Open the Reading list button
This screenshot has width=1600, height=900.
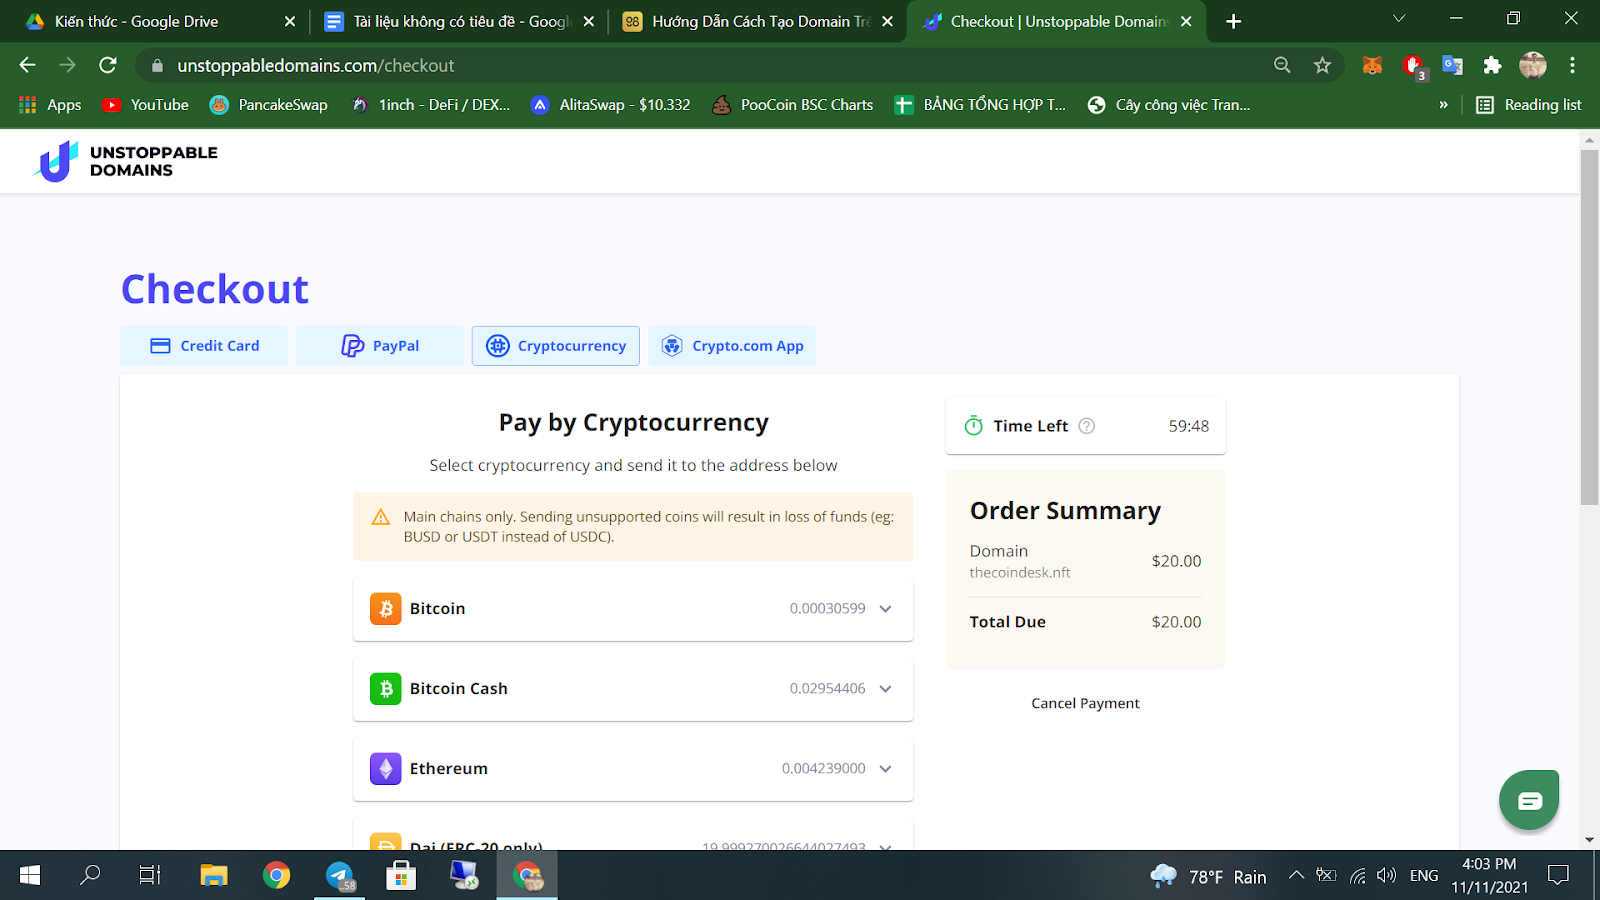(1529, 105)
